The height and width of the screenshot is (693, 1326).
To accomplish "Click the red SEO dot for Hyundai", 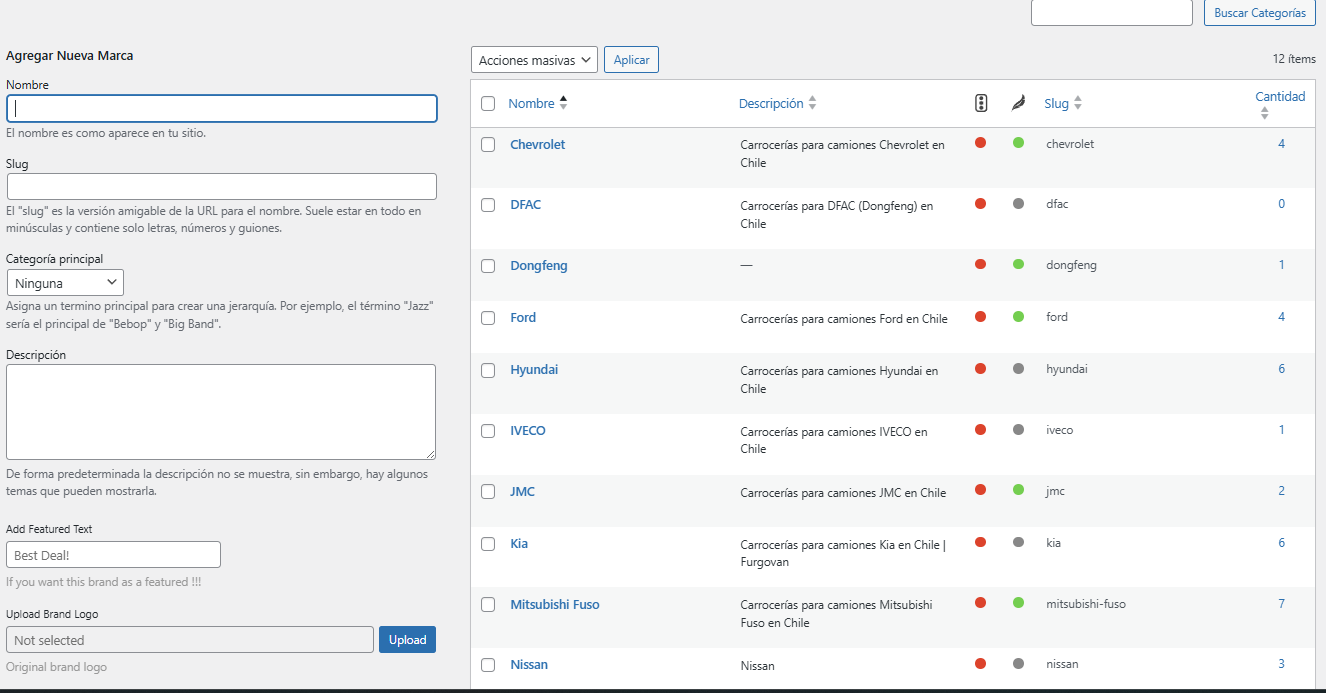I will point(980,368).
